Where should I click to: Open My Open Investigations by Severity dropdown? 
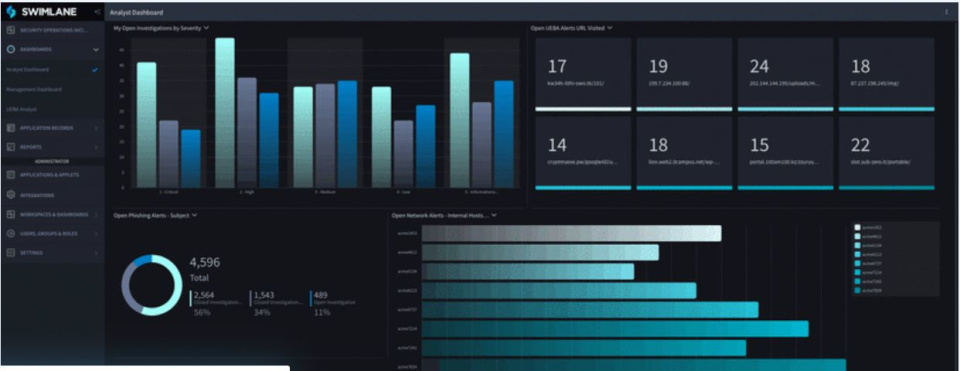(206, 28)
